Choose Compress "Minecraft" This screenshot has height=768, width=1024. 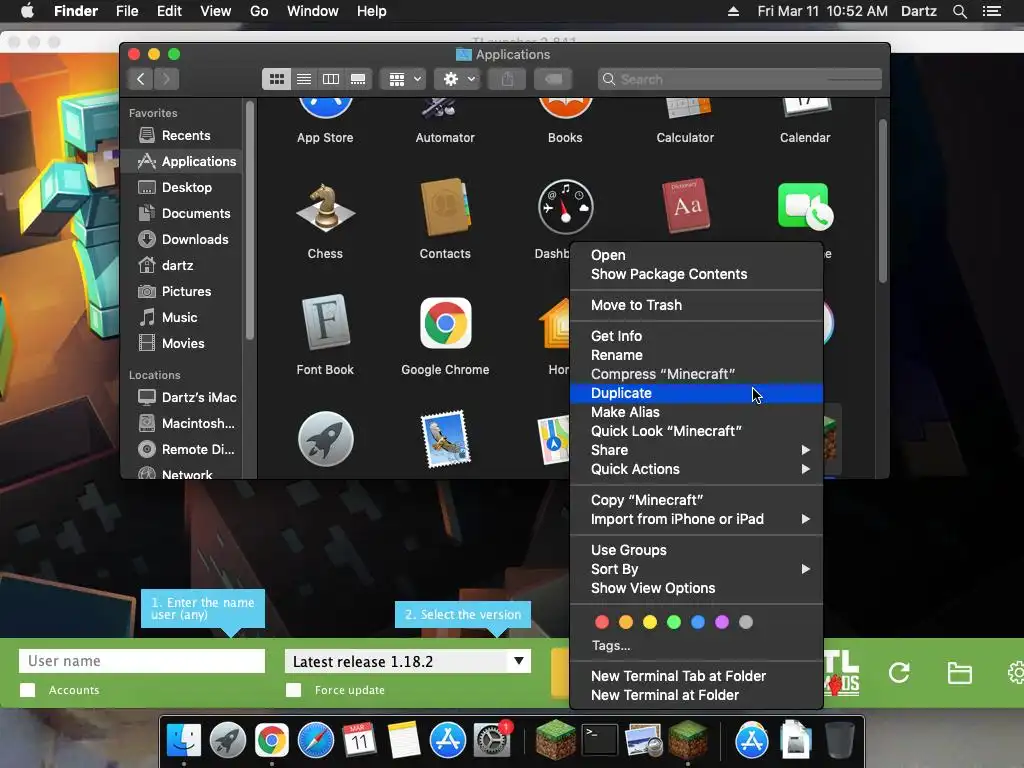696,374
